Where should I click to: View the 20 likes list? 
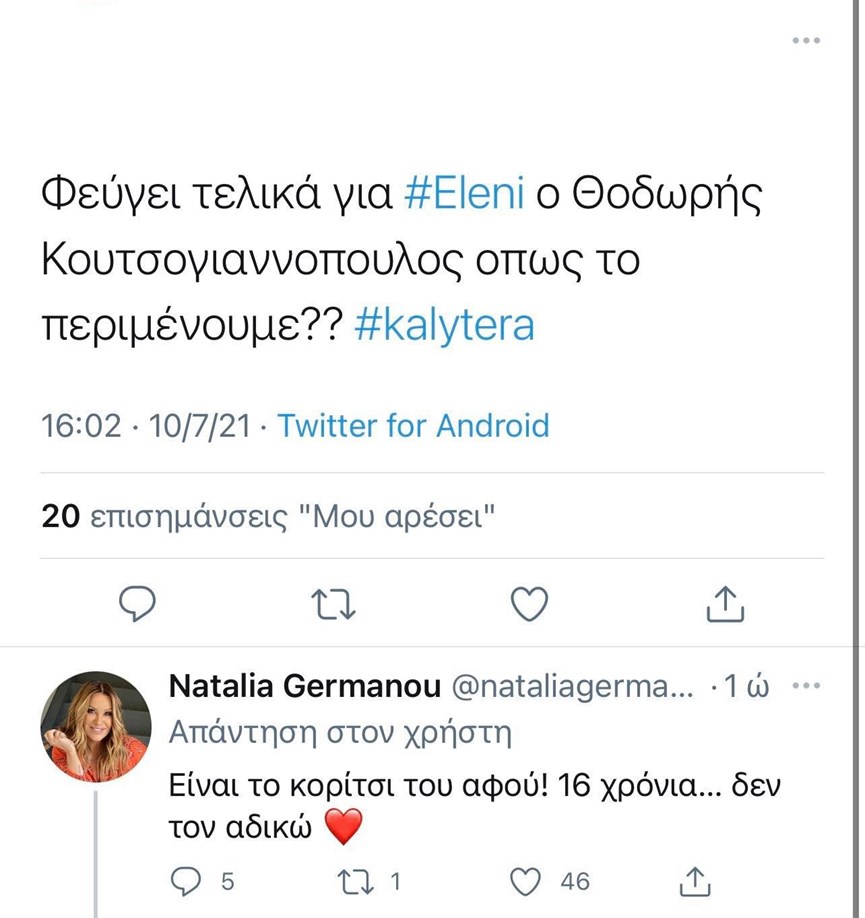coord(269,516)
